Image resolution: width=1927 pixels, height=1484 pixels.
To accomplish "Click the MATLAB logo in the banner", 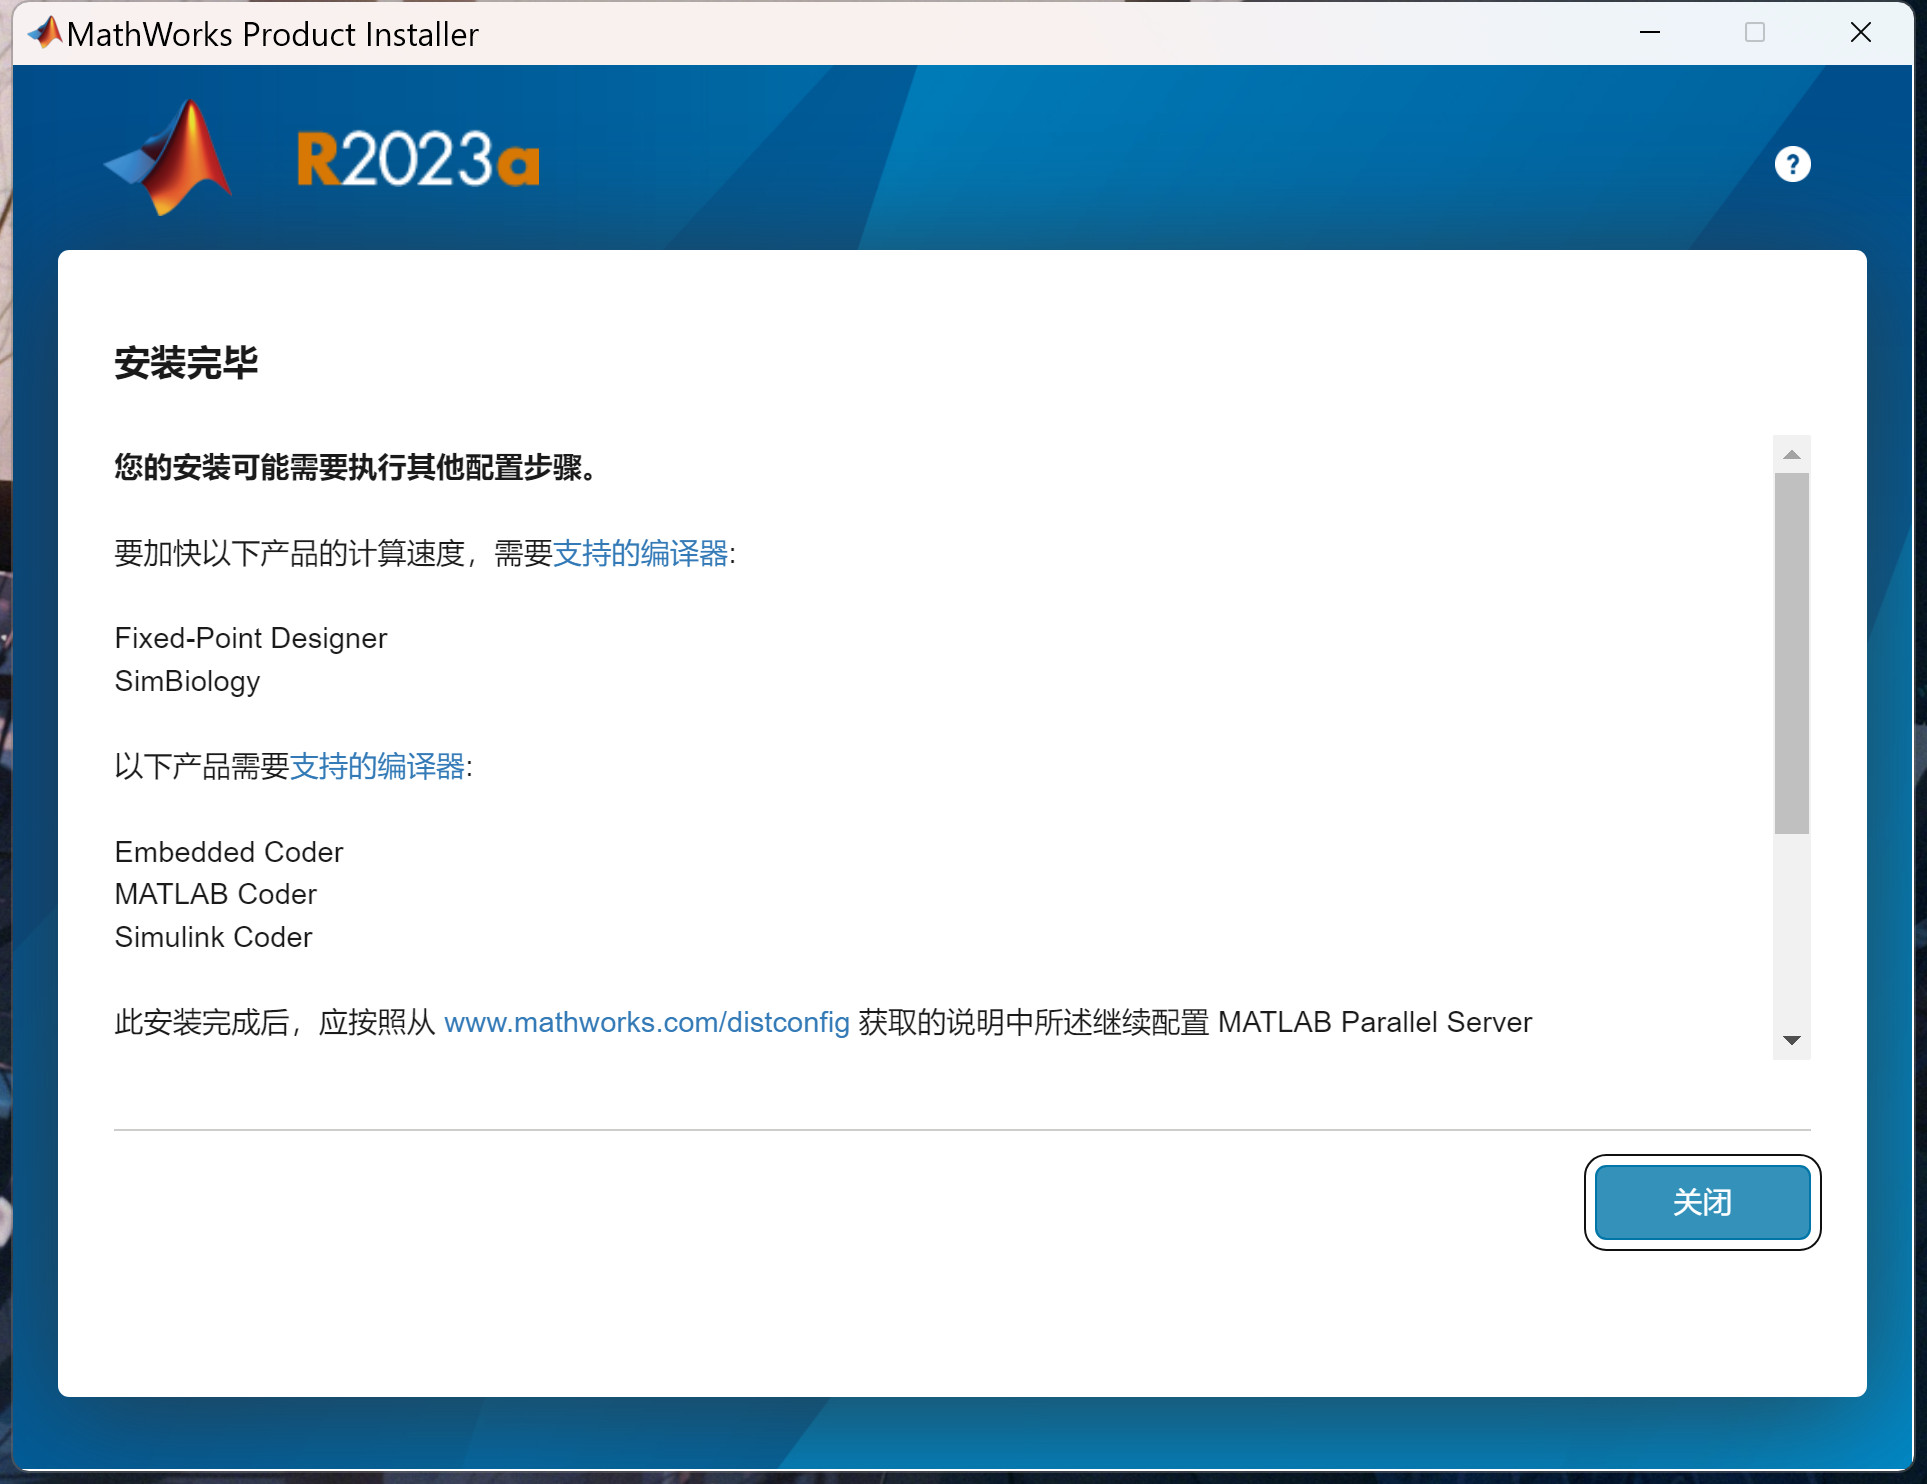I will click(171, 158).
